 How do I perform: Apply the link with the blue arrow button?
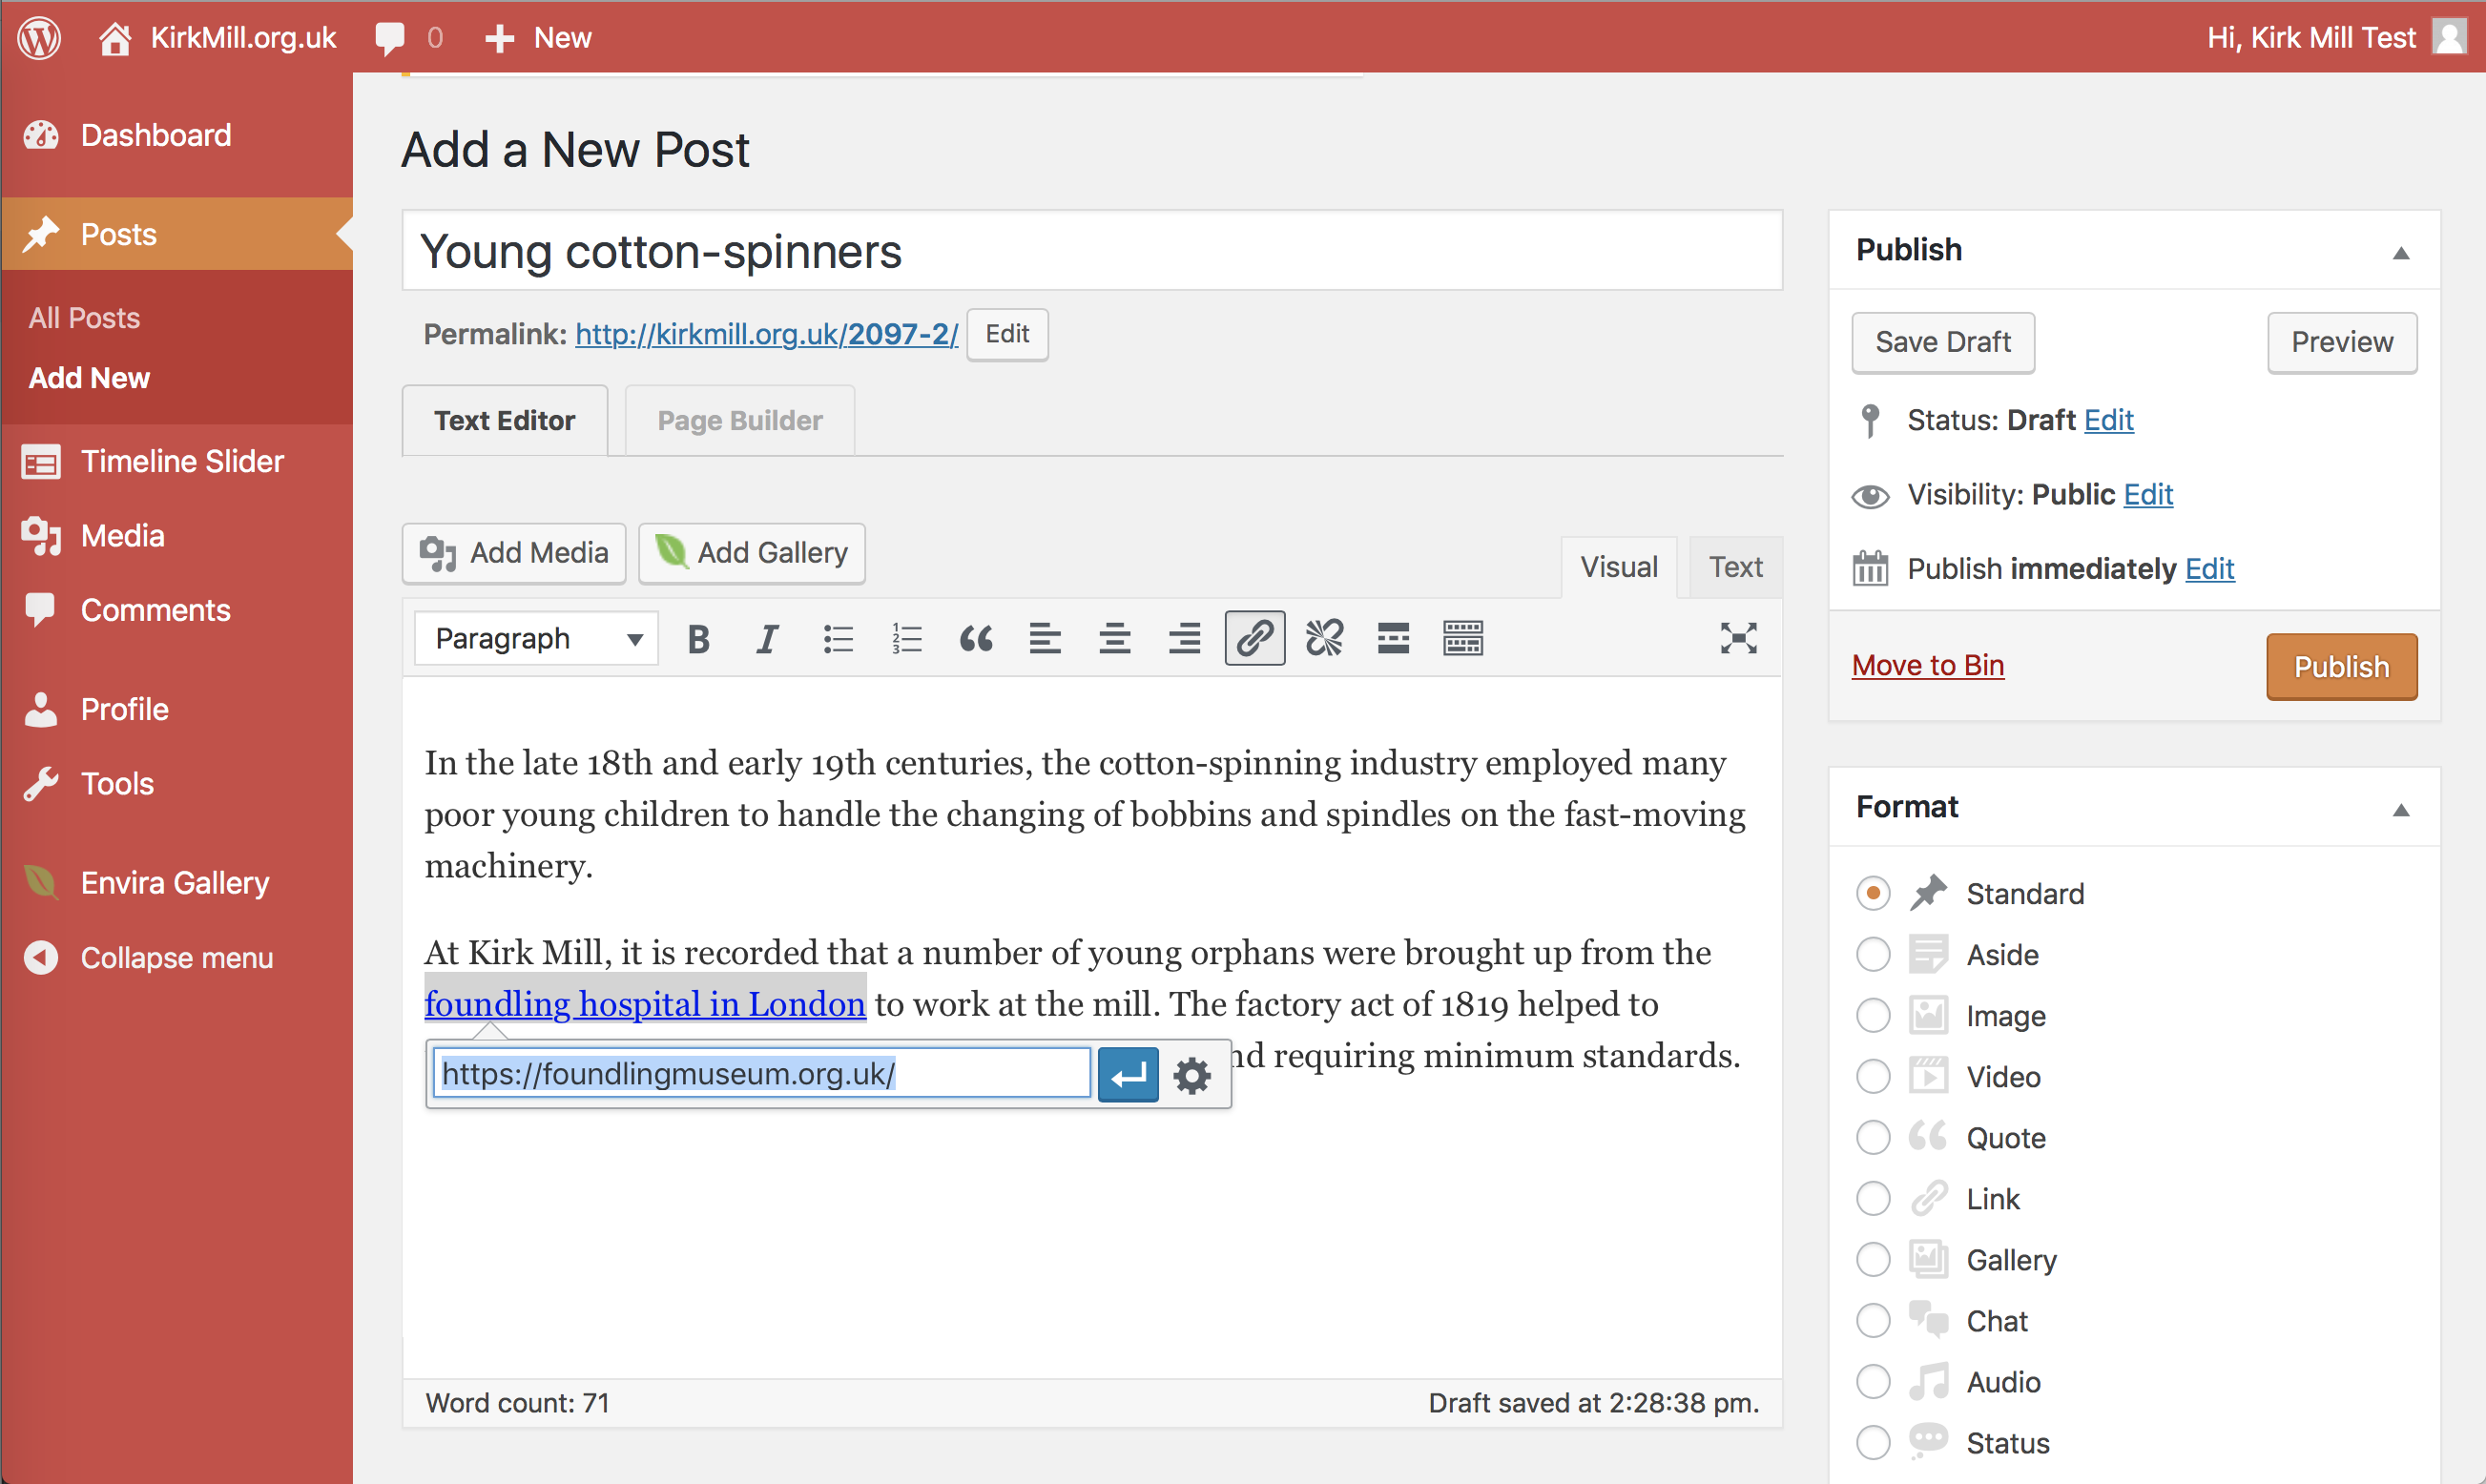[1129, 1076]
